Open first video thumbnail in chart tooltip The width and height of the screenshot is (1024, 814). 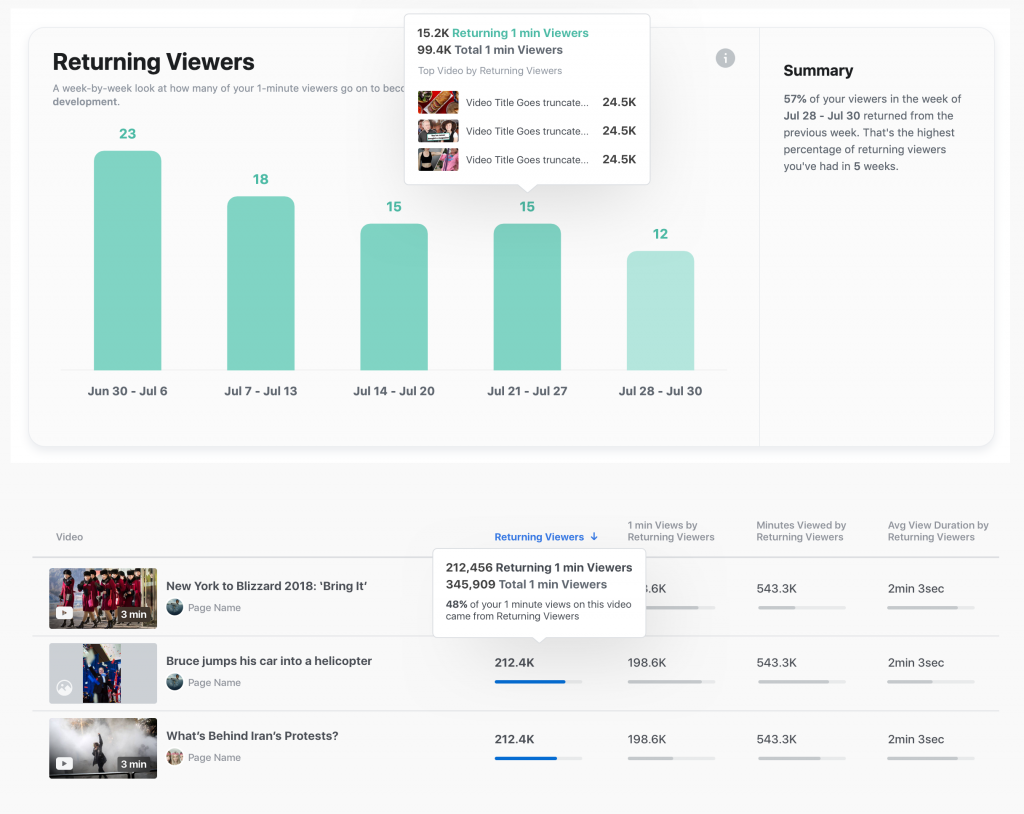click(438, 102)
